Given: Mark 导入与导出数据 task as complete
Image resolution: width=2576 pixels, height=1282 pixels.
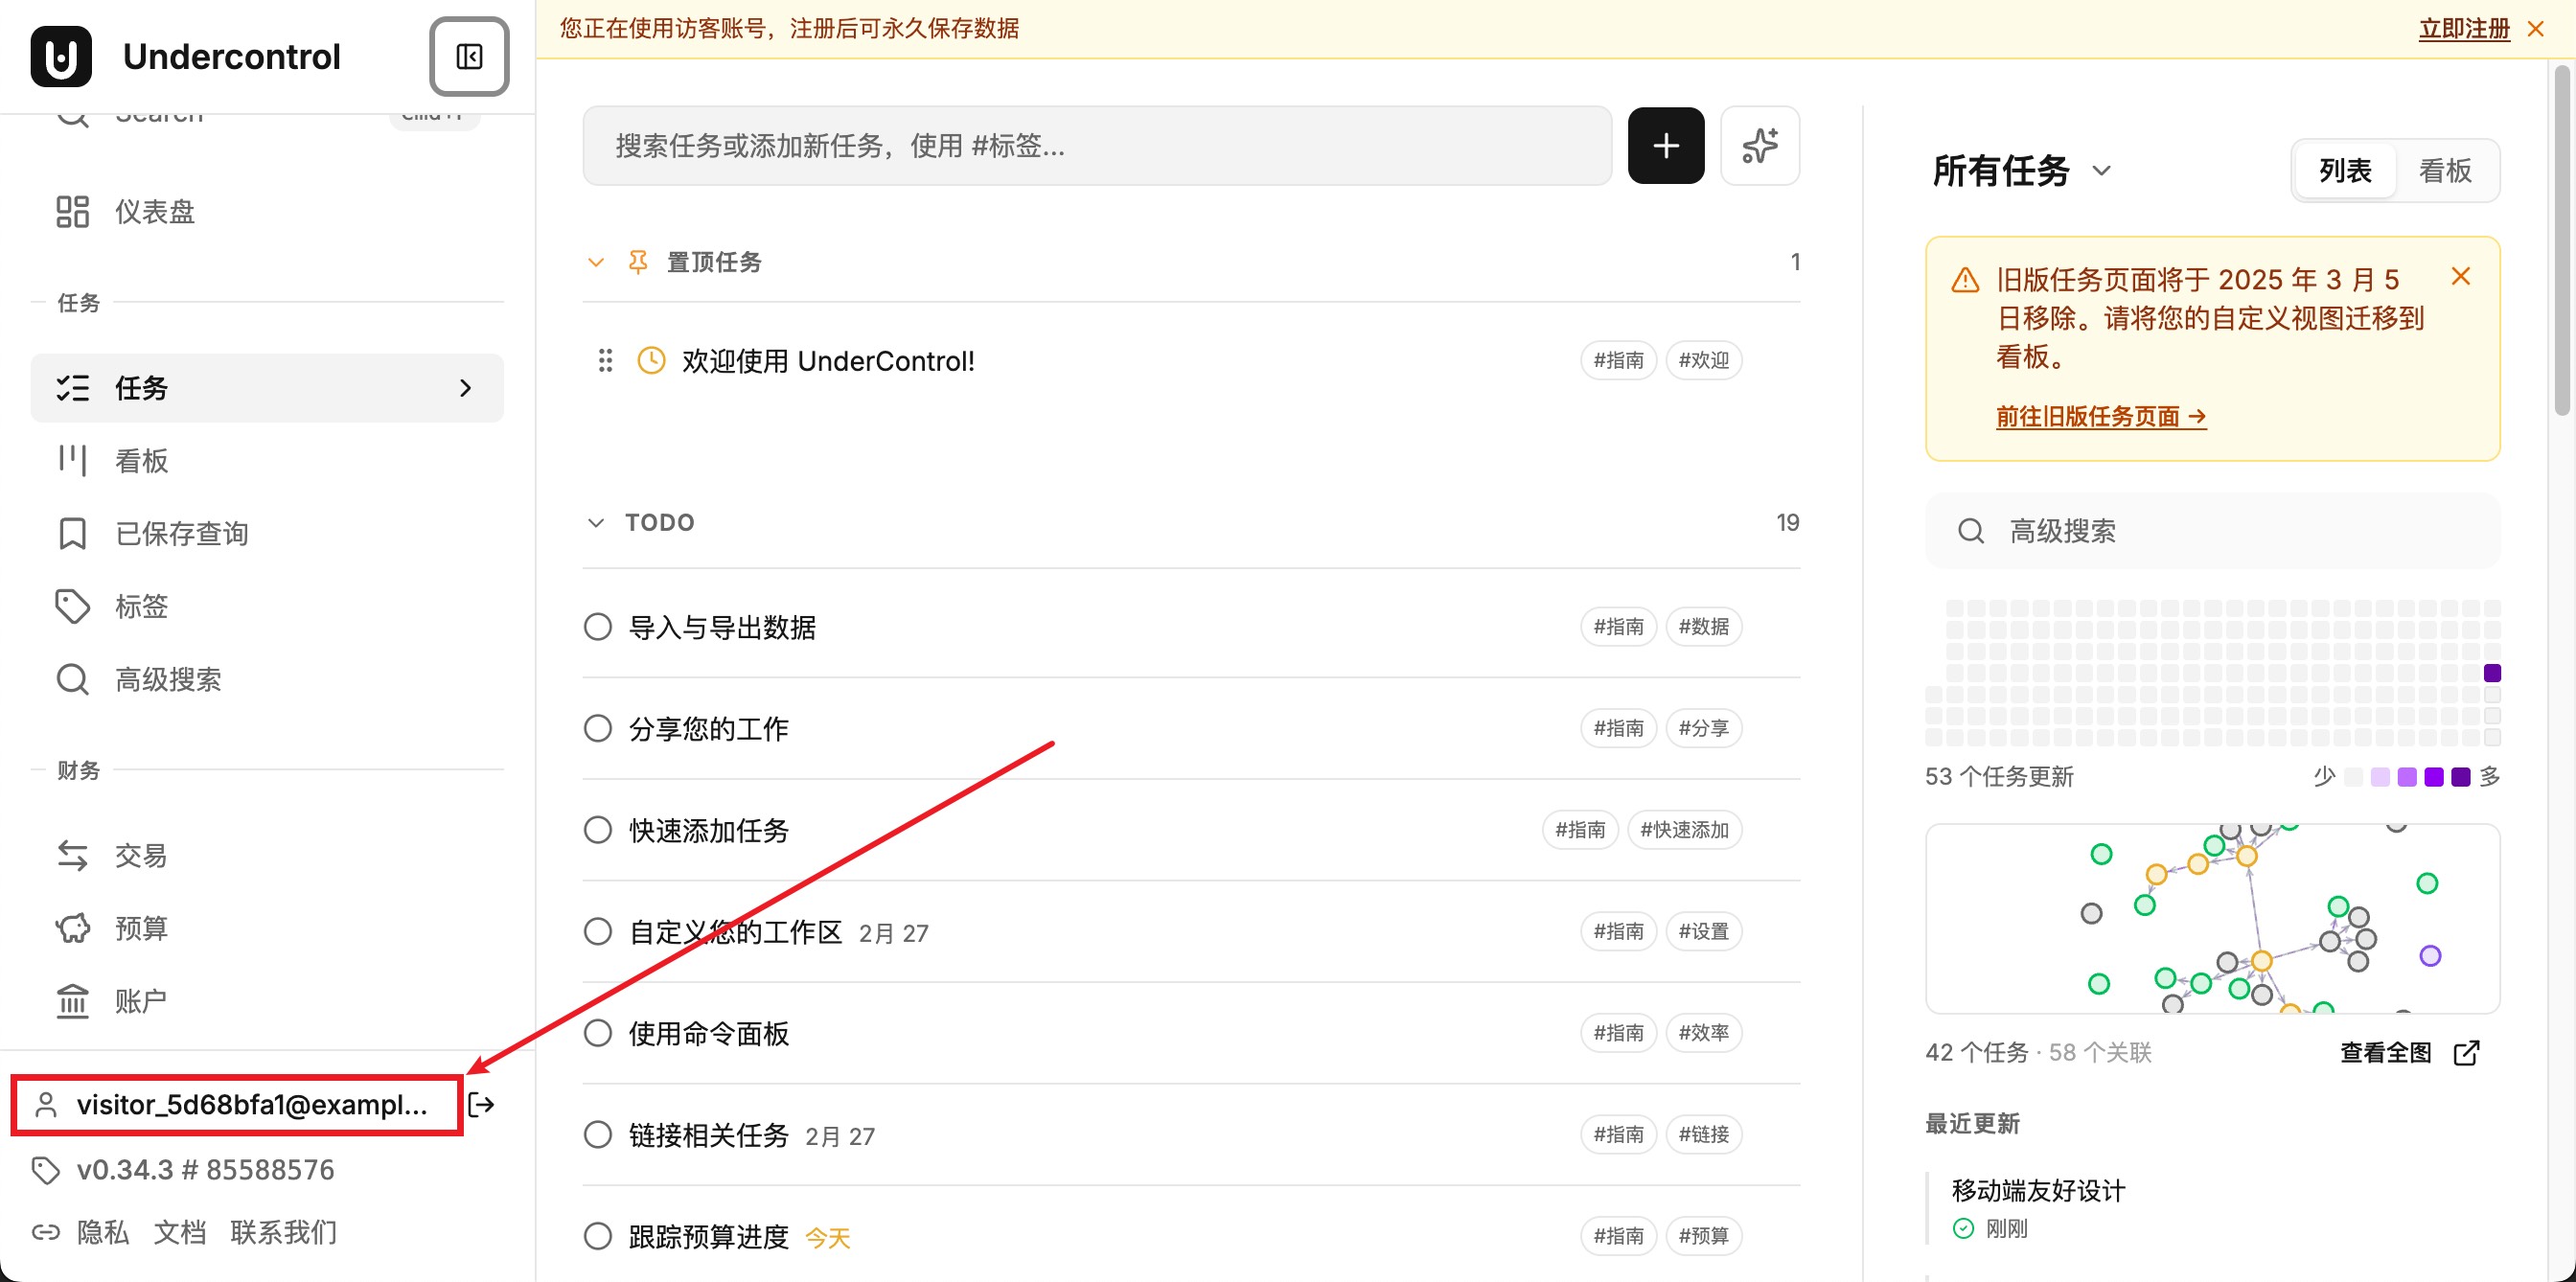Looking at the screenshot, I should [598, 627].
